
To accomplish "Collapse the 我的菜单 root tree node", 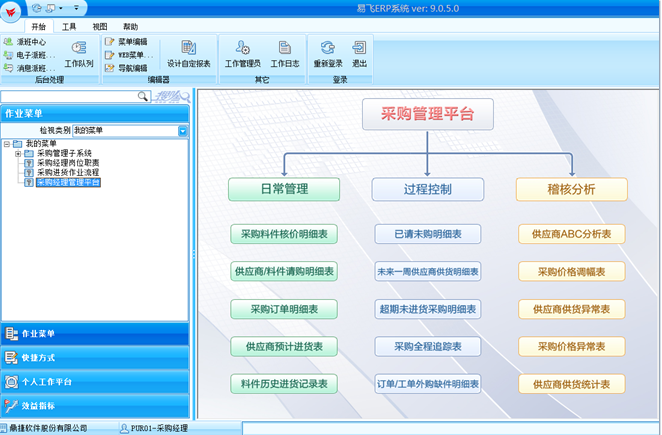I will [7, 144].
